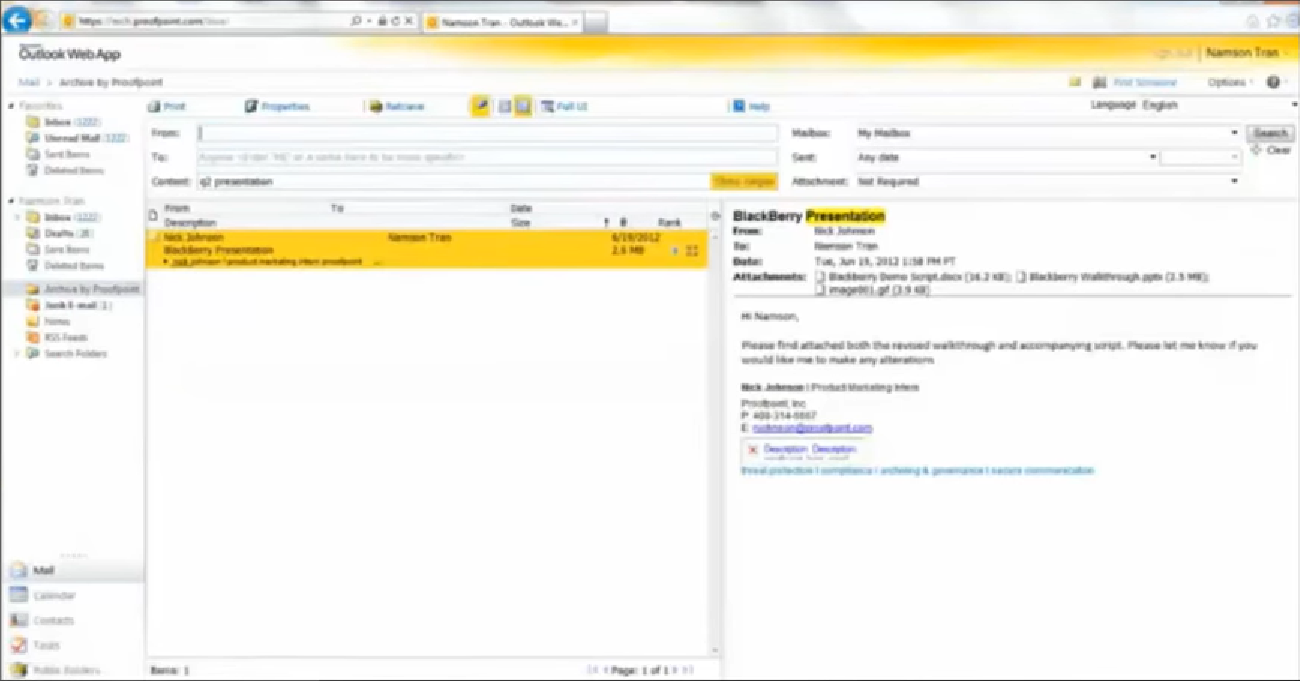Click browser back button
This screenshot has width=1300, height=681.
[x=17, y=21]
